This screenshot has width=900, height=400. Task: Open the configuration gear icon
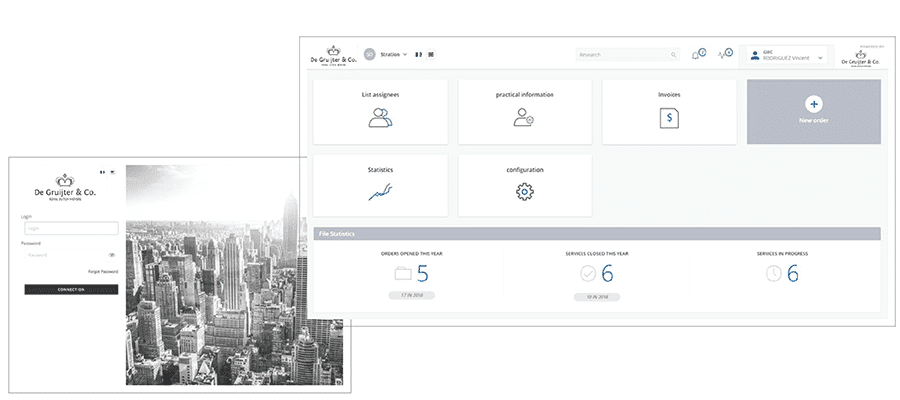click(x=525, y=192)
